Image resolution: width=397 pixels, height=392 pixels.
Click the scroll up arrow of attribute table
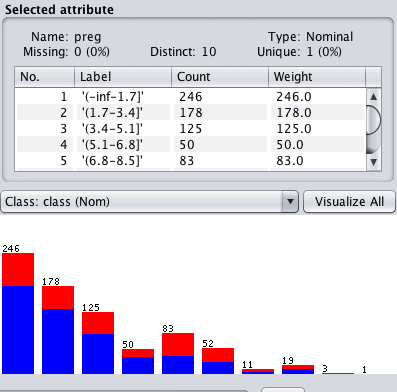(373, 97)
